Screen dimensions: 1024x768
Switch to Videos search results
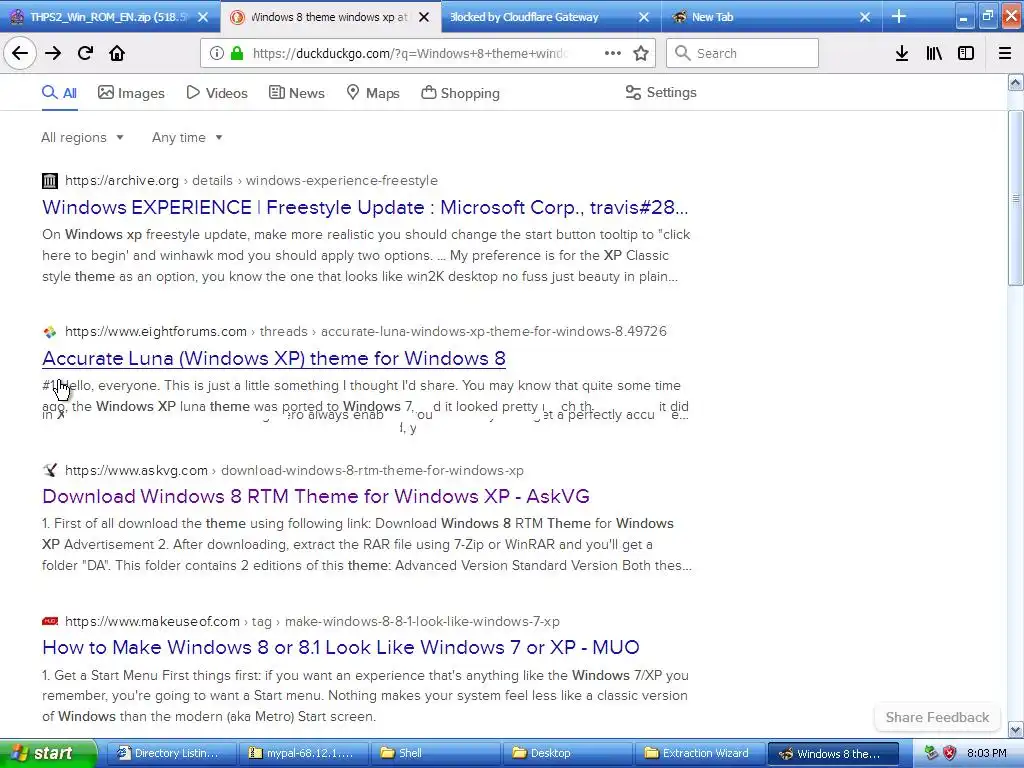217,93
